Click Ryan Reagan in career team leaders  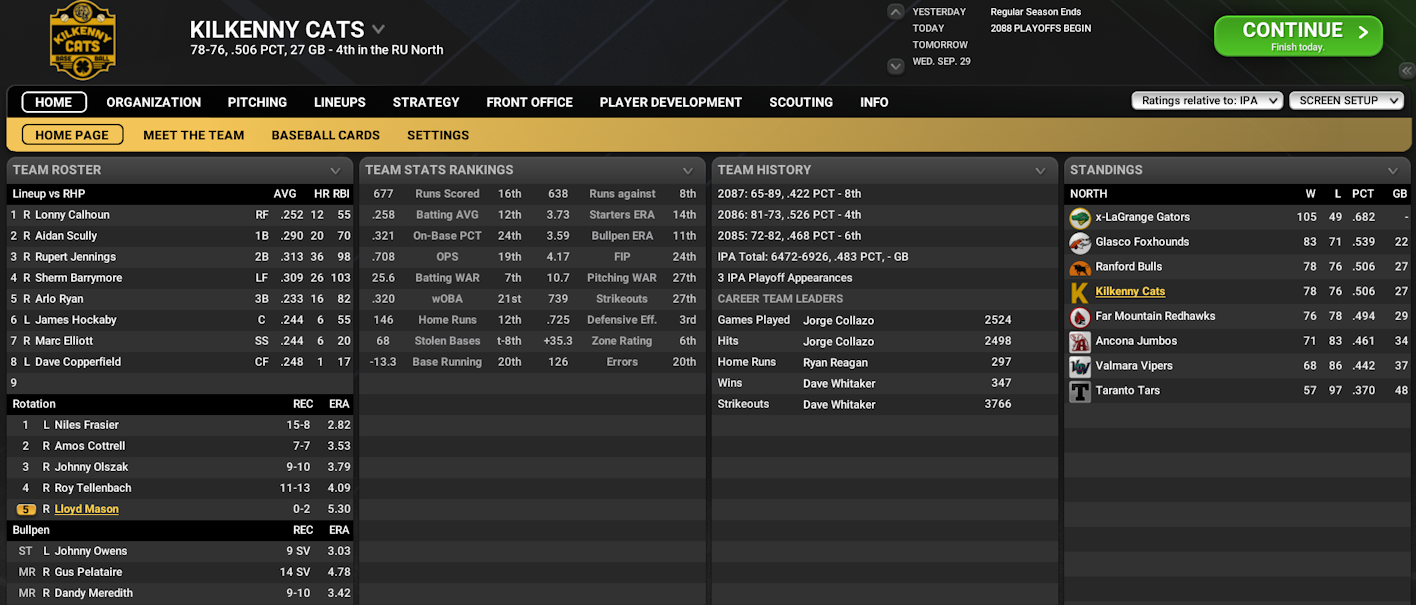coord(835,363)
